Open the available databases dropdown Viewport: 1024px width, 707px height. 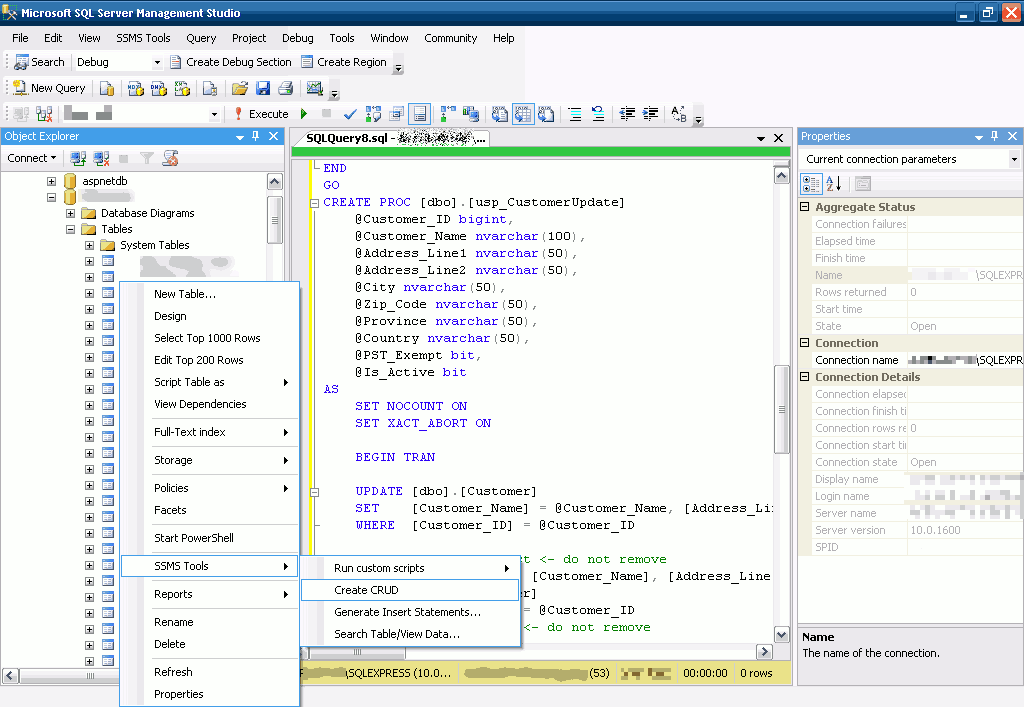click(x=214, y=115)
